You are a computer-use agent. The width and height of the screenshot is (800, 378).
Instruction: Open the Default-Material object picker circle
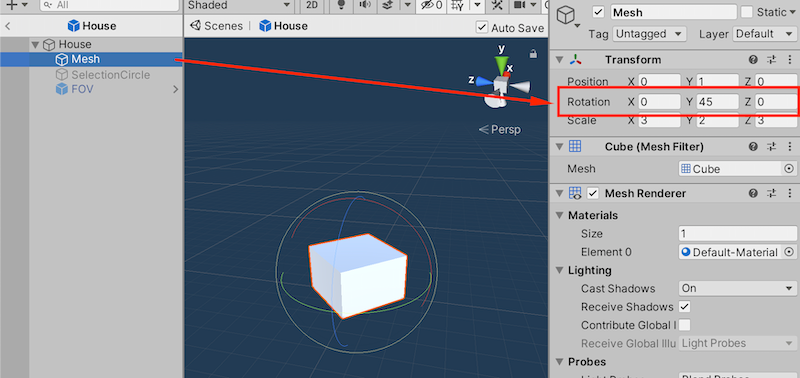789,252
